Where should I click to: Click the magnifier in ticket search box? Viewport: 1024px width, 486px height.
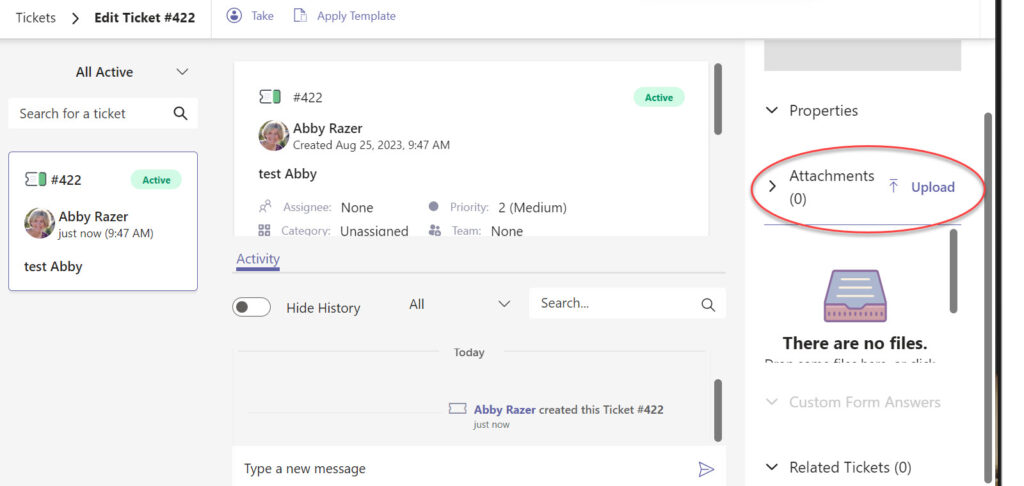180,114
